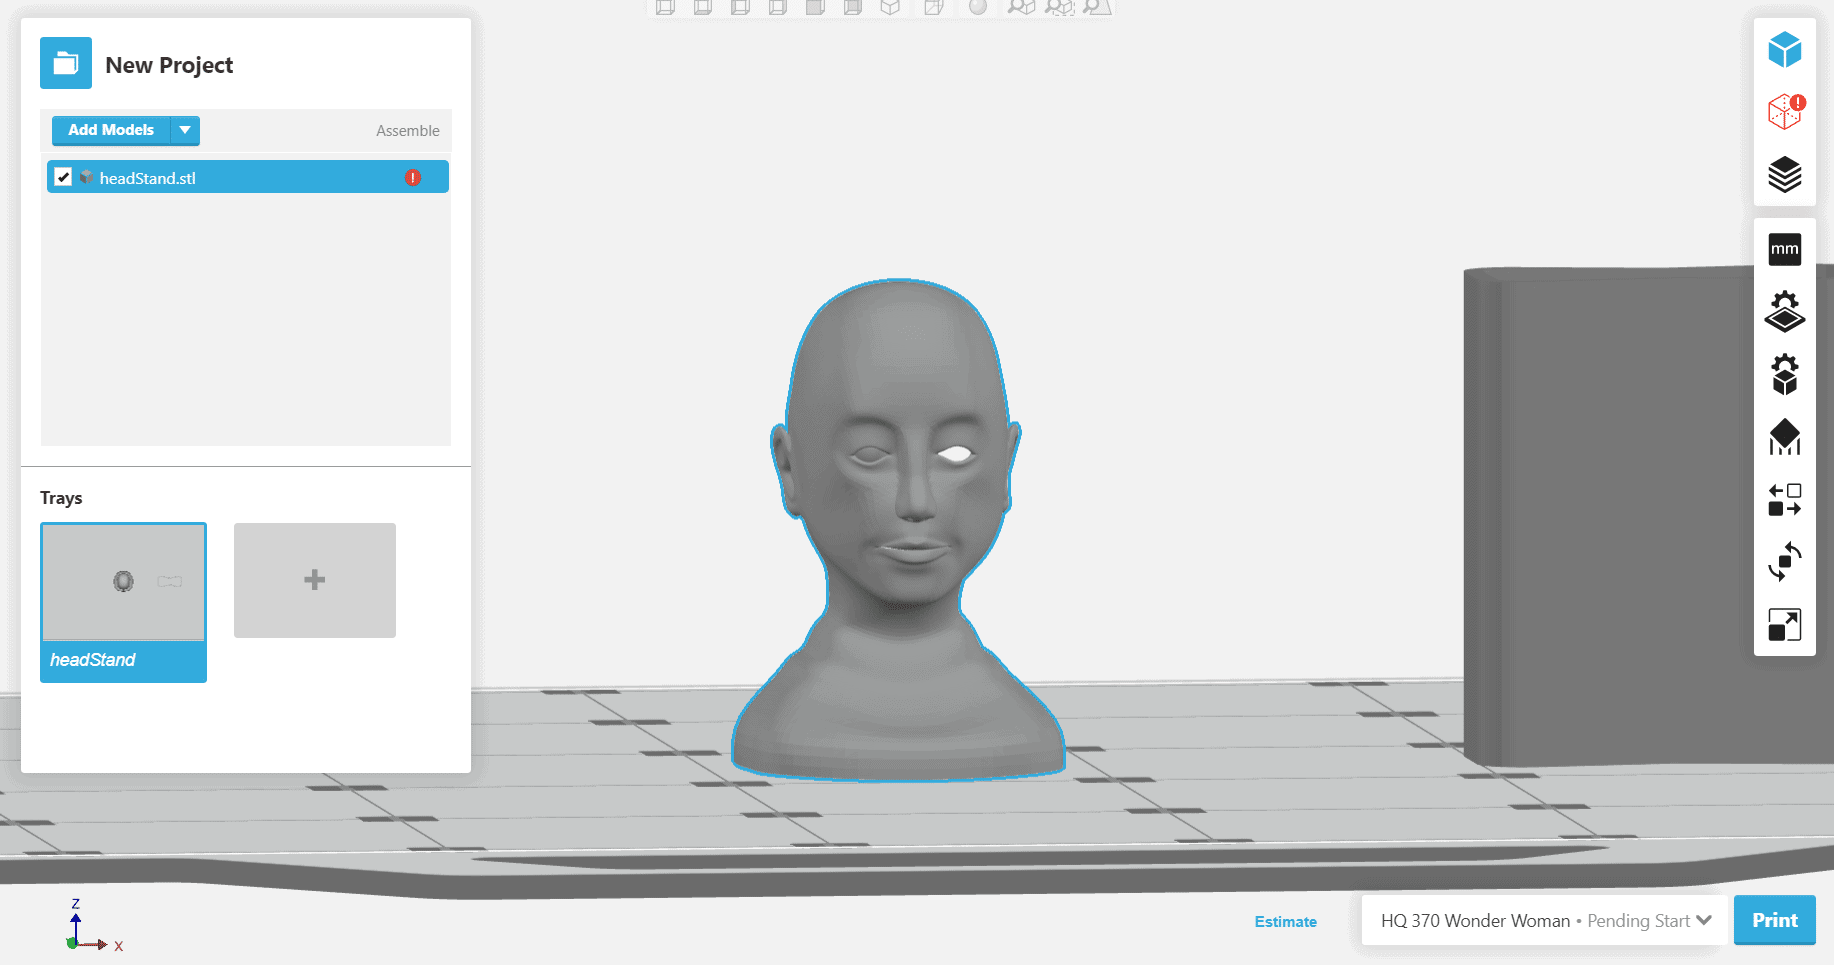Click the sphere shading icon in top toolbar
1834x965 pixels.
tap(978, 7)
